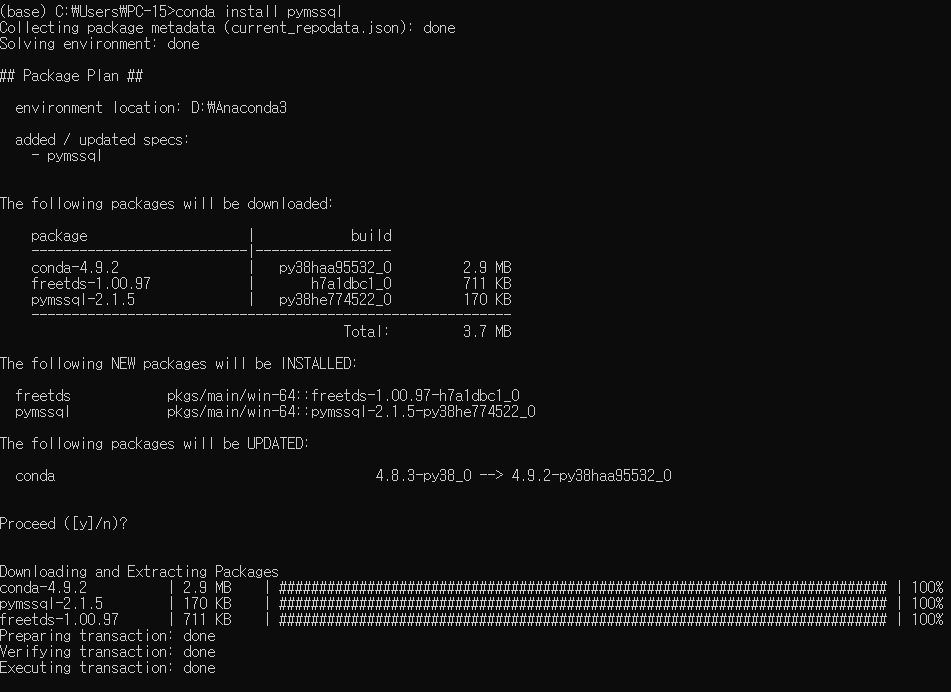Image resolution: width=951 pixels, height=692 pixels.
Task: Click 'conda' name in the UPDATED list
Action: point(35,476)
